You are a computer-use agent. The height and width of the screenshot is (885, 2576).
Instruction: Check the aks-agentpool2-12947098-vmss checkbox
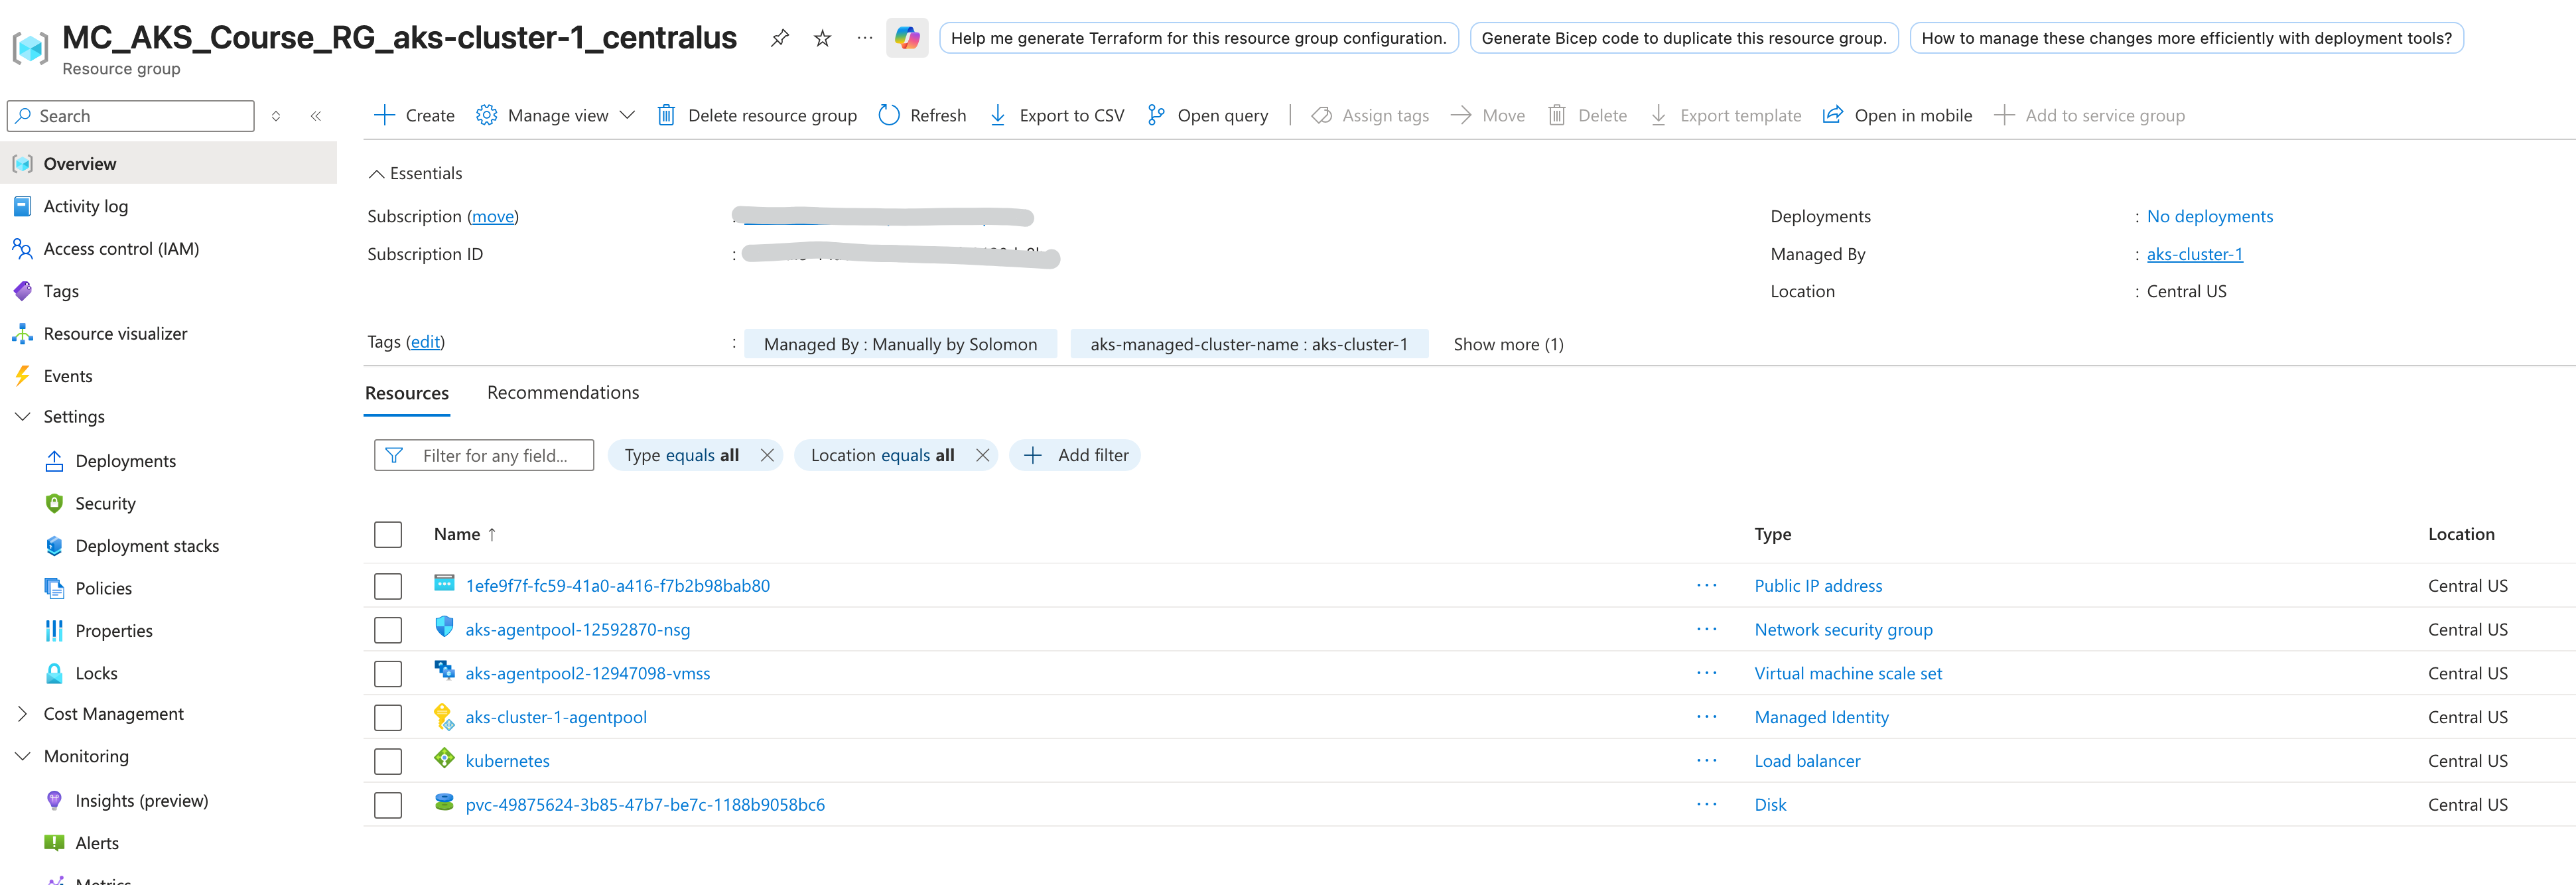pos(388,674)
